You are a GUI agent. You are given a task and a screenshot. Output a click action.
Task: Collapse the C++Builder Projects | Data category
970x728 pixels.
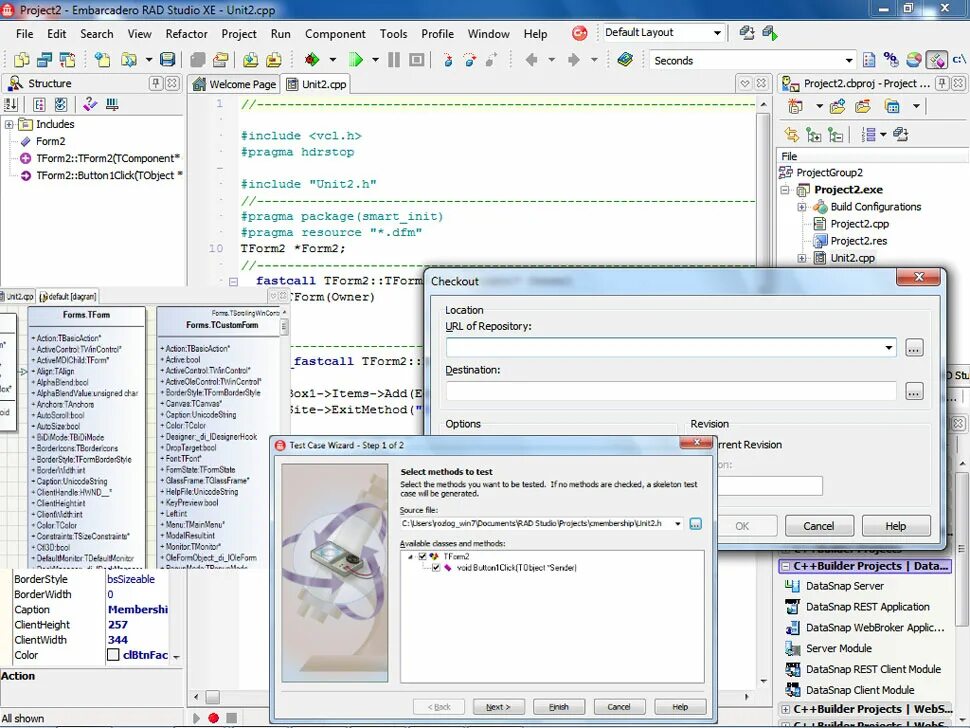785,567
